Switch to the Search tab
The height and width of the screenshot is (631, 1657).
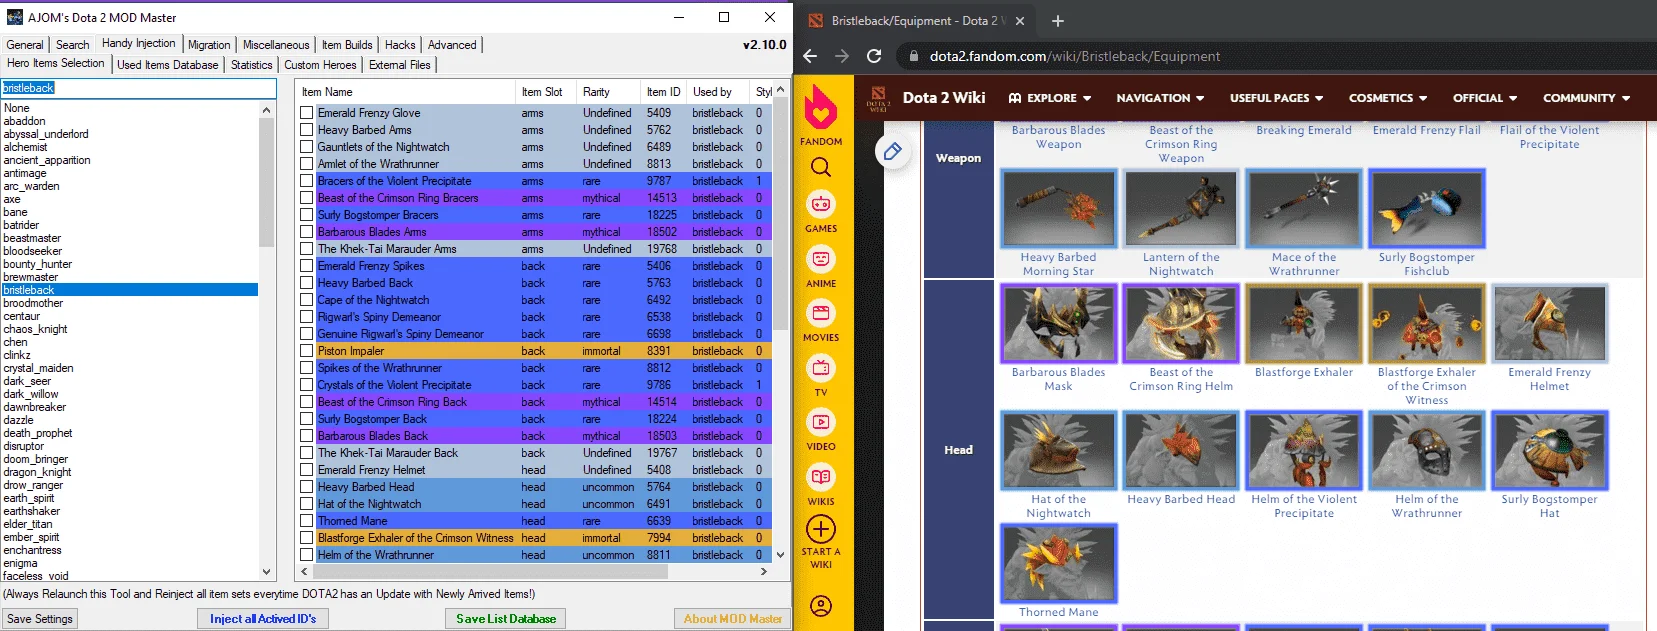coord(72,45)
